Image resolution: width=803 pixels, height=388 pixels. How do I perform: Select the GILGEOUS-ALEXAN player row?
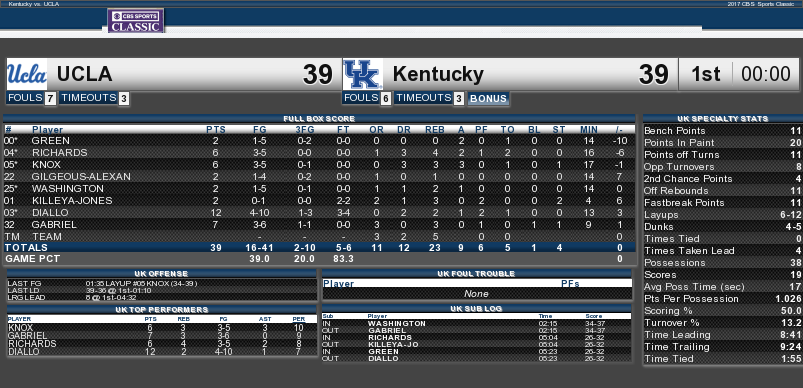tap(320, 177)
